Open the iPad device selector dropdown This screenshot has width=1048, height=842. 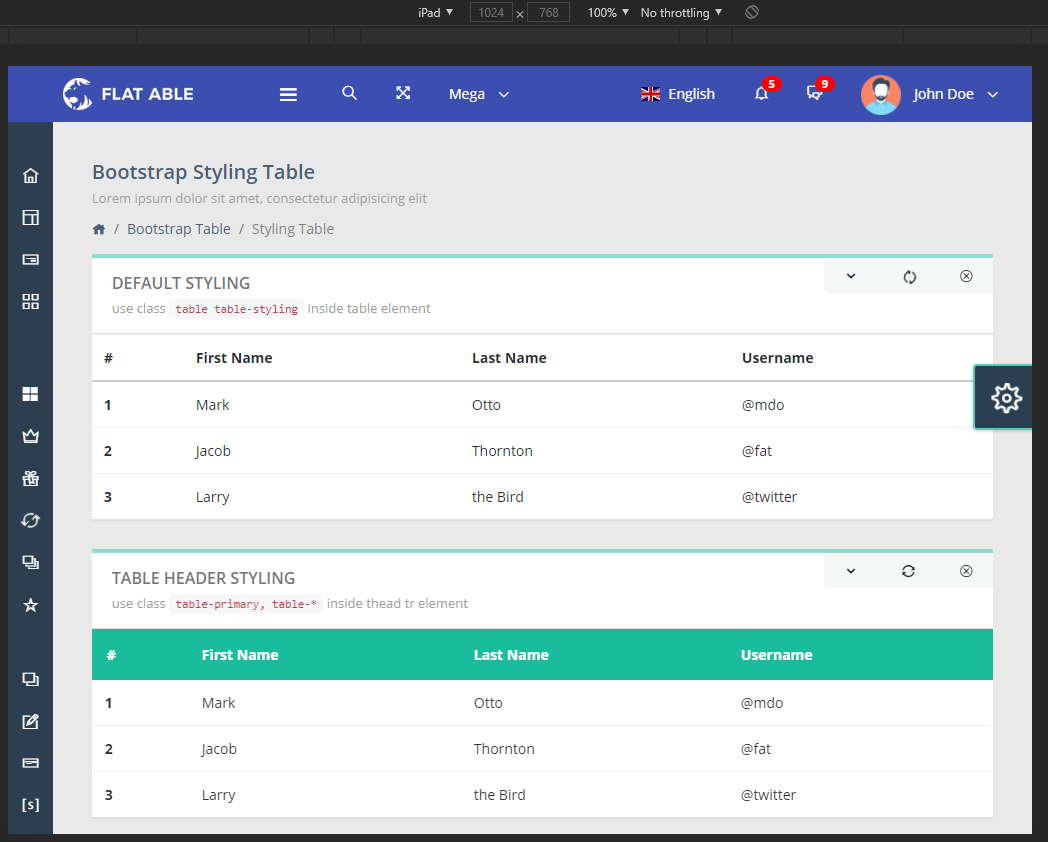(x=435, y=12)
